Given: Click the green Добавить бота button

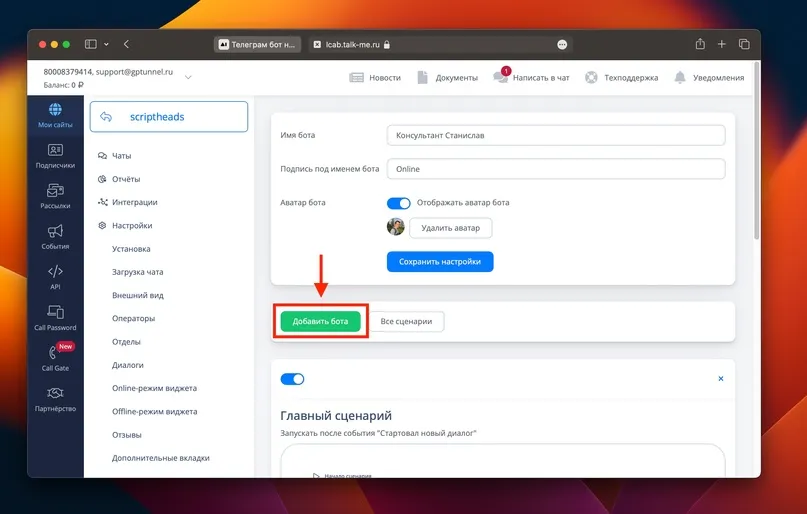Looking at the screenshot, I should (x=320, y=321).
